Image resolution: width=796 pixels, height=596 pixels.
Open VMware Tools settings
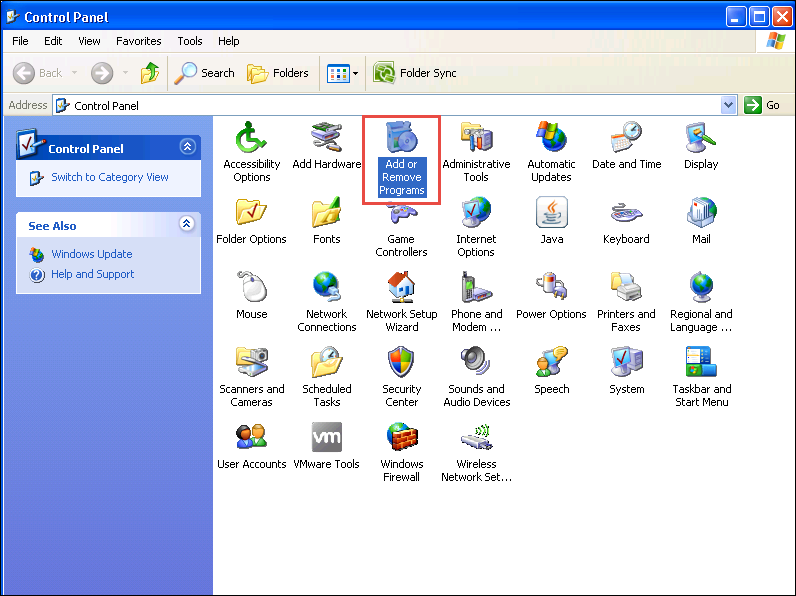tap(326, 438)
